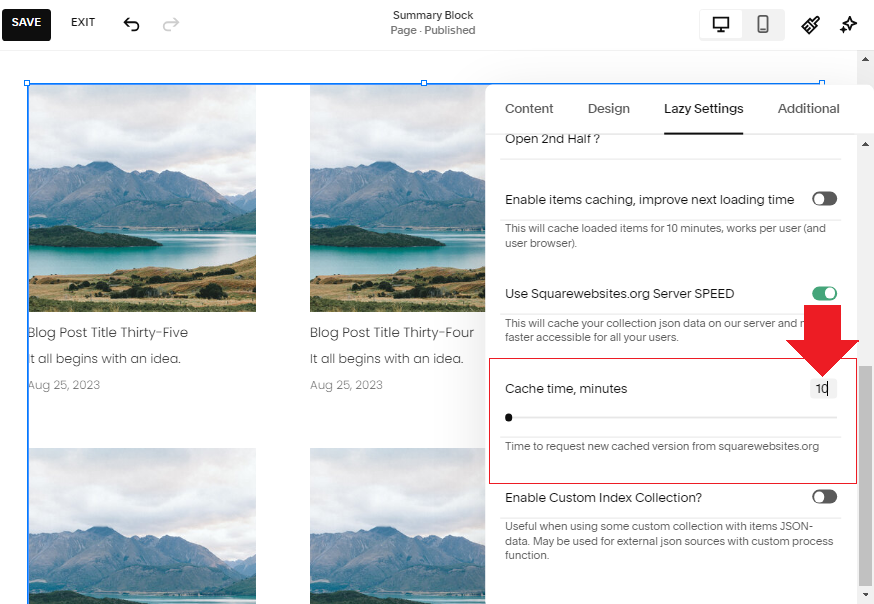Switch to desktop preview icon

click(x=721, y=25)
